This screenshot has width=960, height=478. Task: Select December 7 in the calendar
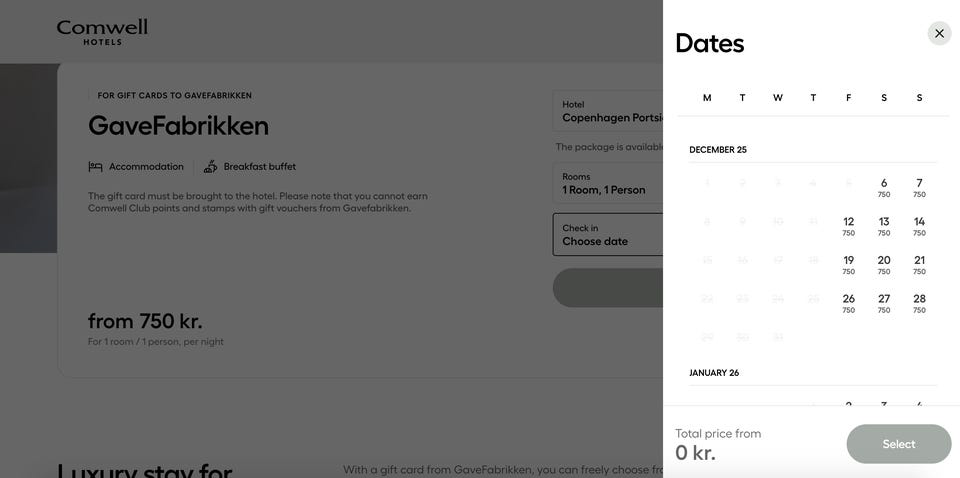[x=919, y=187]
